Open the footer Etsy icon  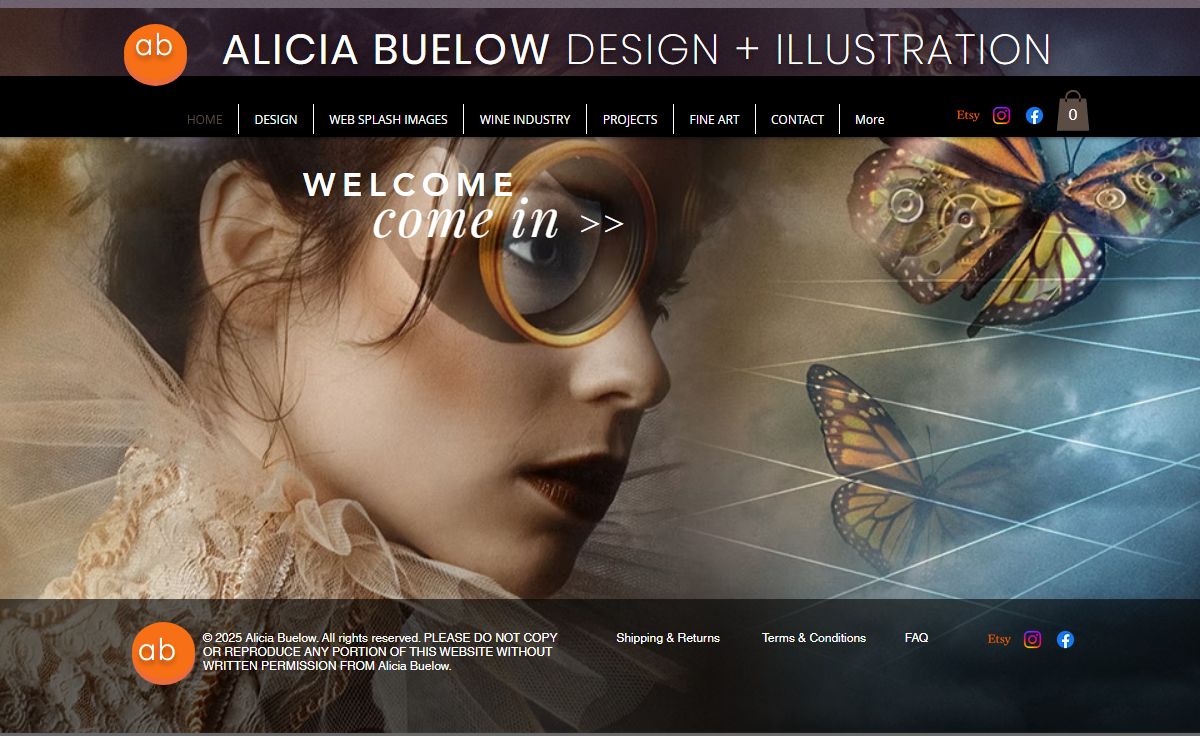pyautogui.click(x=999, y=639)
